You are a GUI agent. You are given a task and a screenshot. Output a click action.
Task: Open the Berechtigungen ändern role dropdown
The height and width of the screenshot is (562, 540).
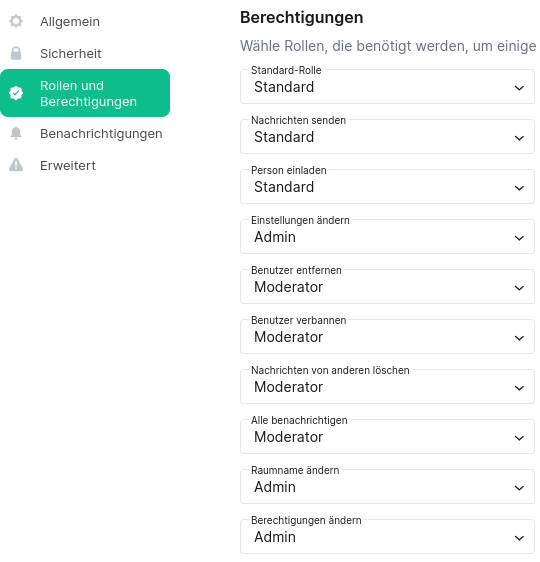[x=387, y=537]
